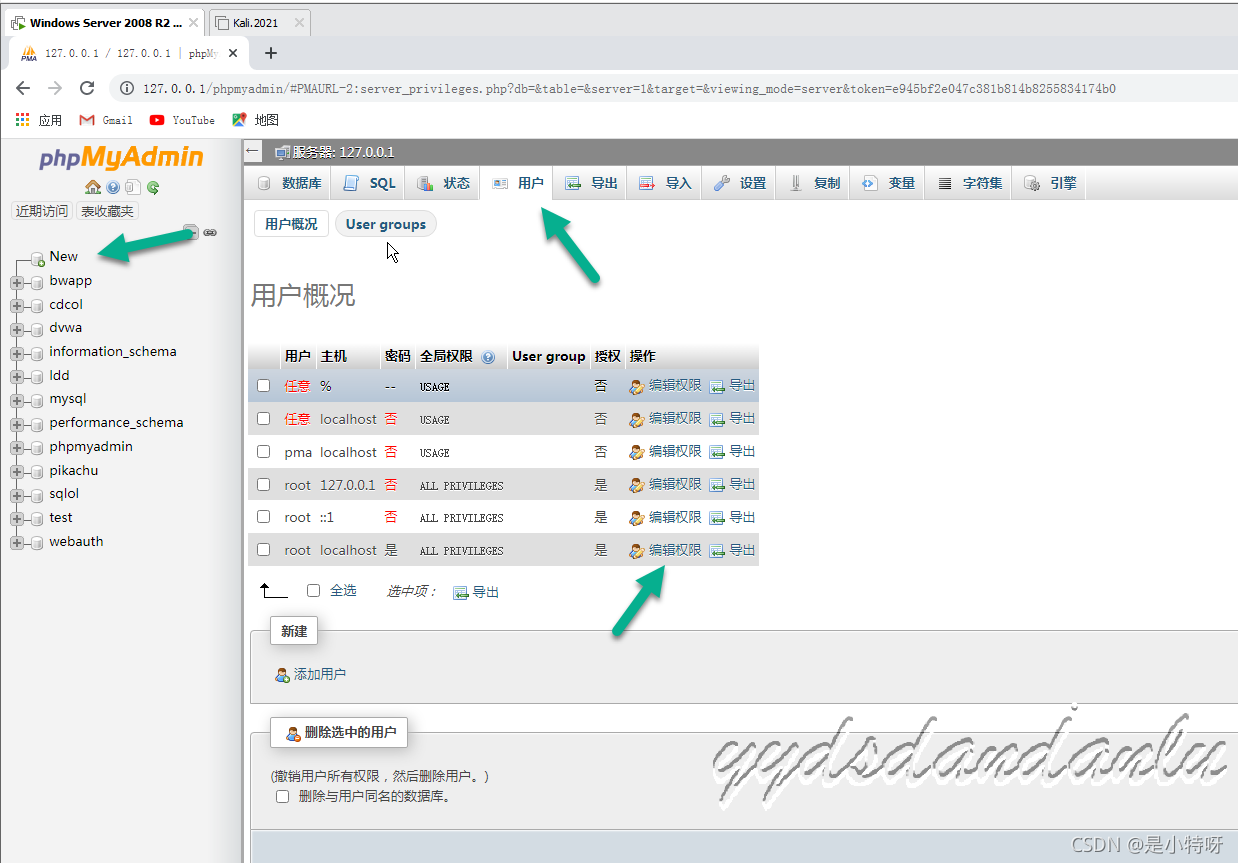Open the 变量 variables tab
Screen dimensions: 1238x863
click(888, 183)
